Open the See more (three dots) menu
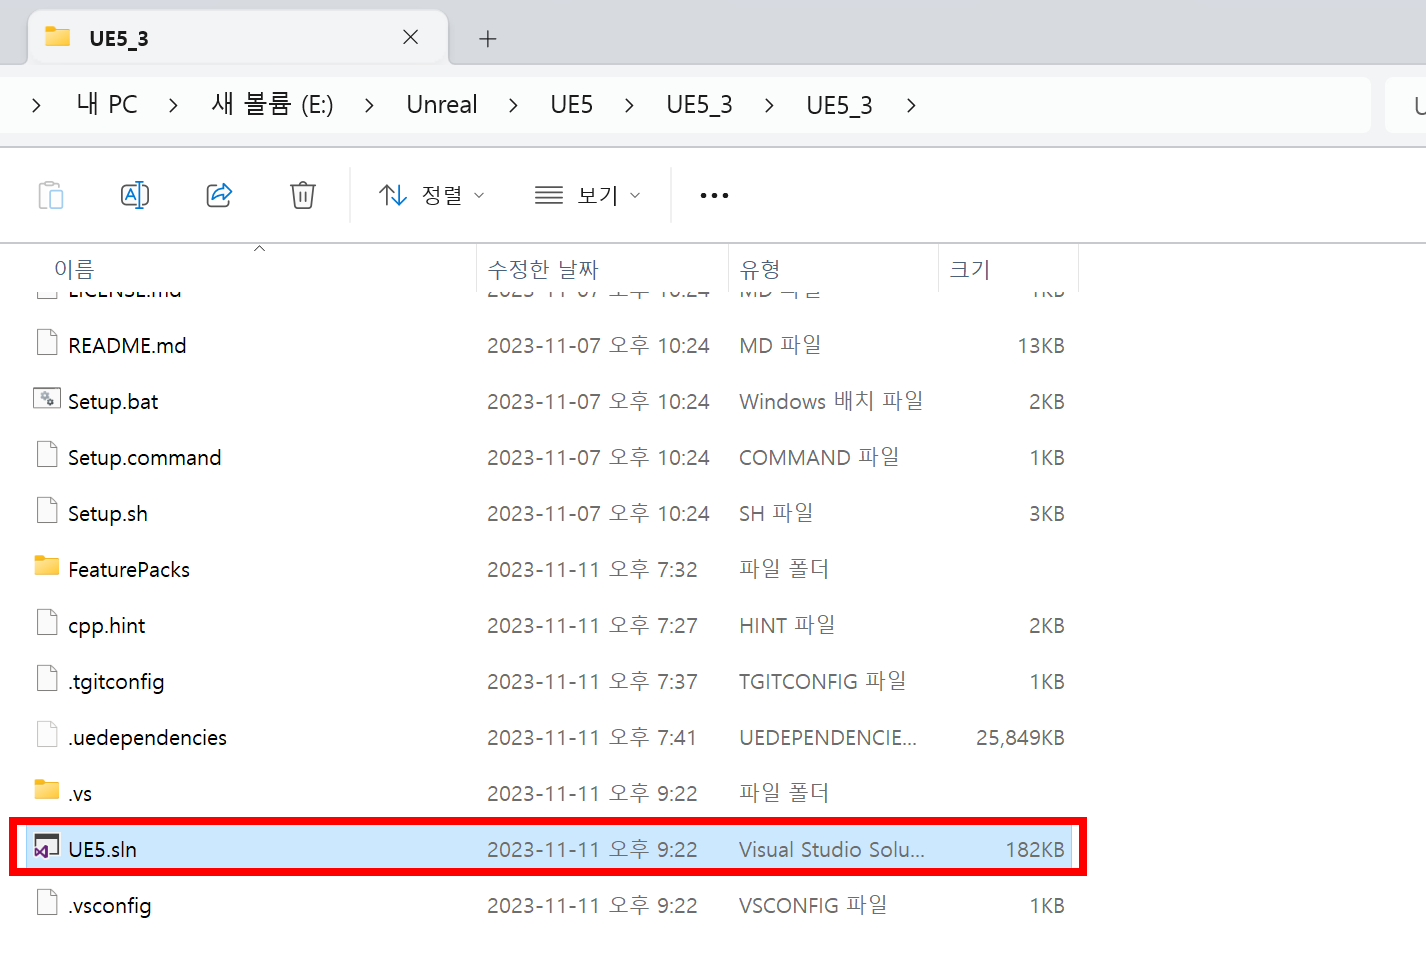Viewport: 1426px width, 957px height. pyautogui.click(x=714, y=195)
